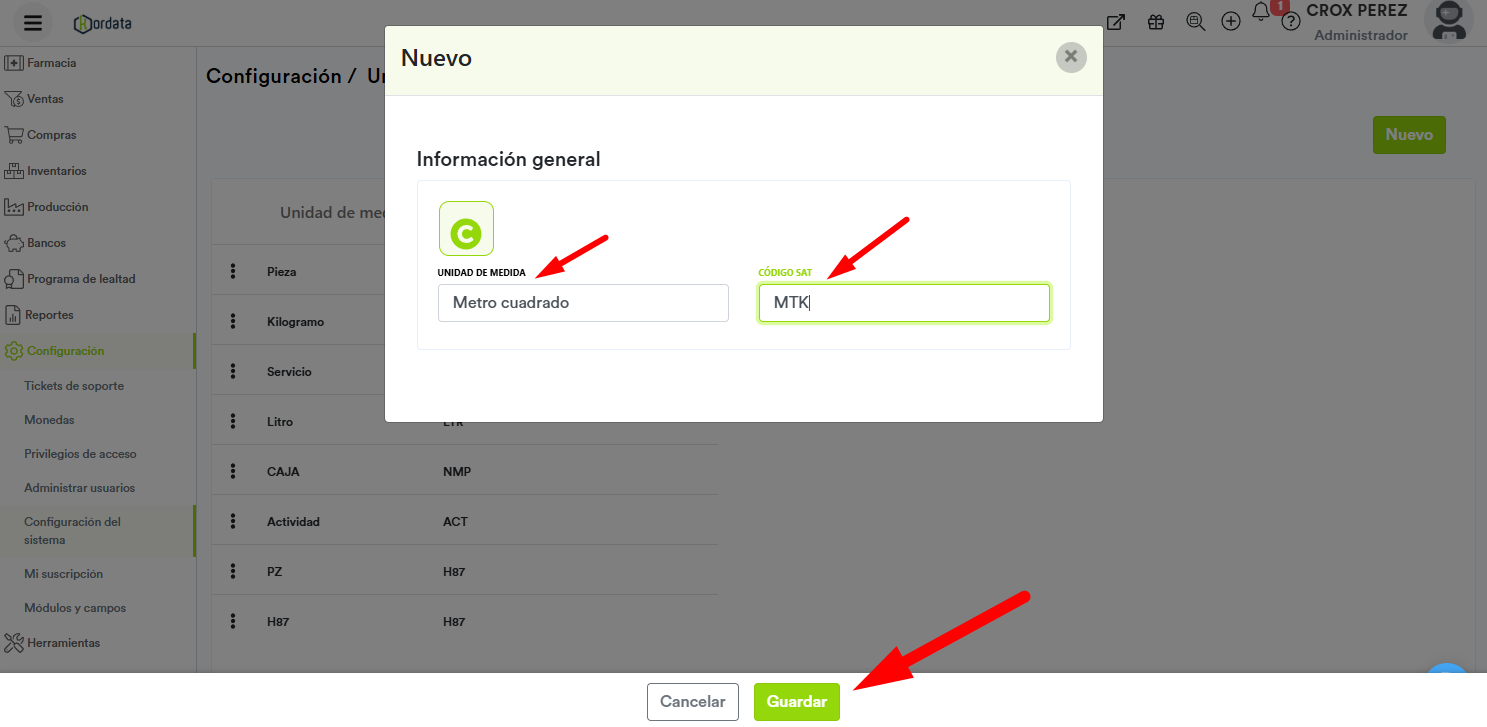Click the external link icon in header
The image size is (1487, 727).
1116,22
